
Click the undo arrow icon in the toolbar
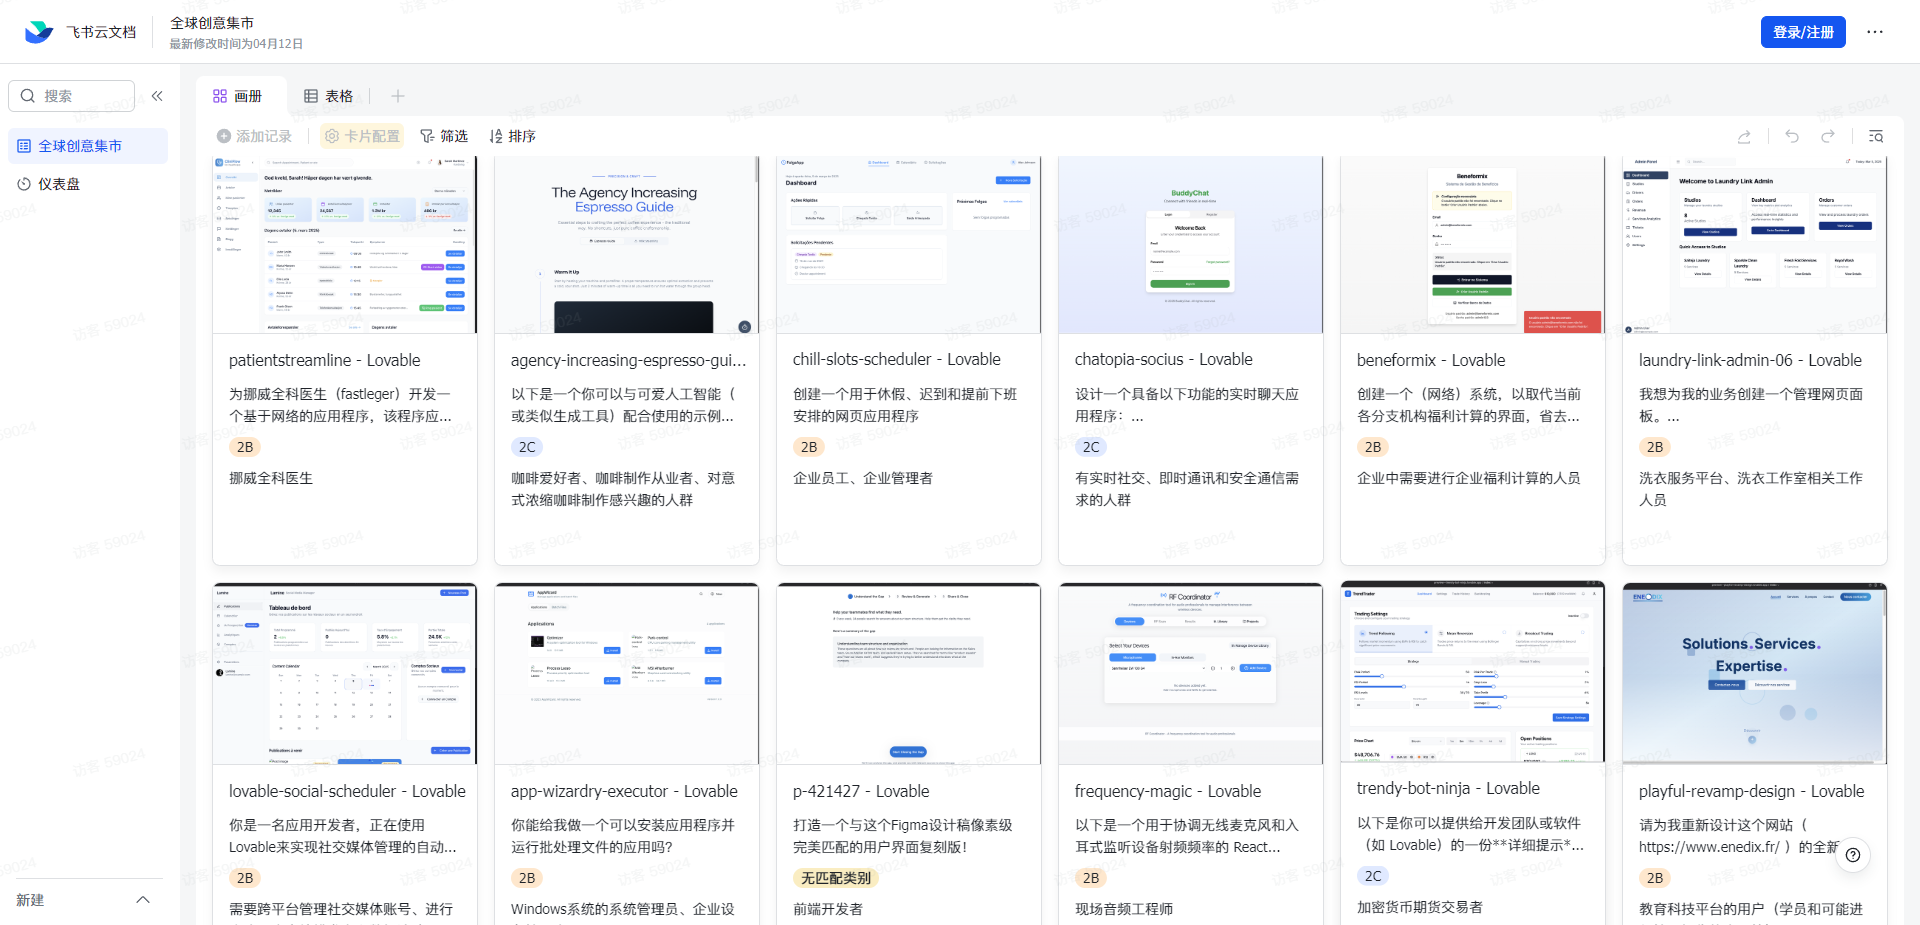1791,136
